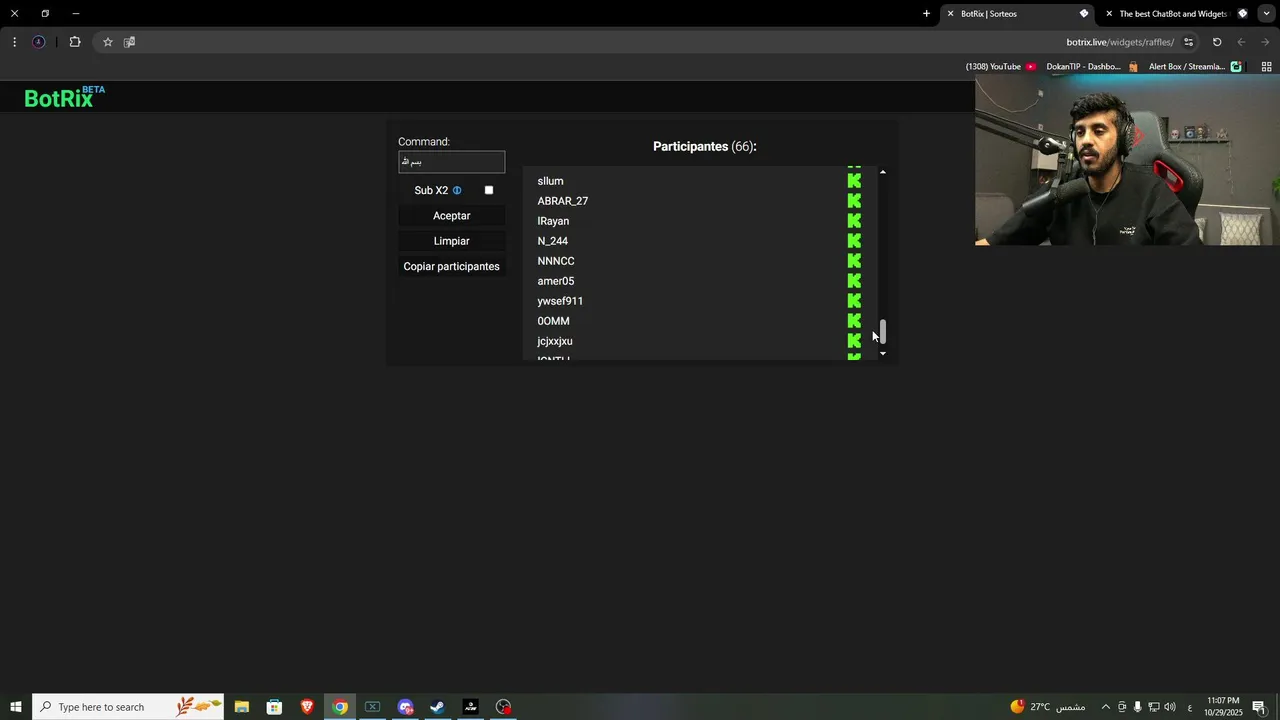Select participant ABRAR_27
The image size is (1280, 720).
tap(562, 201)
